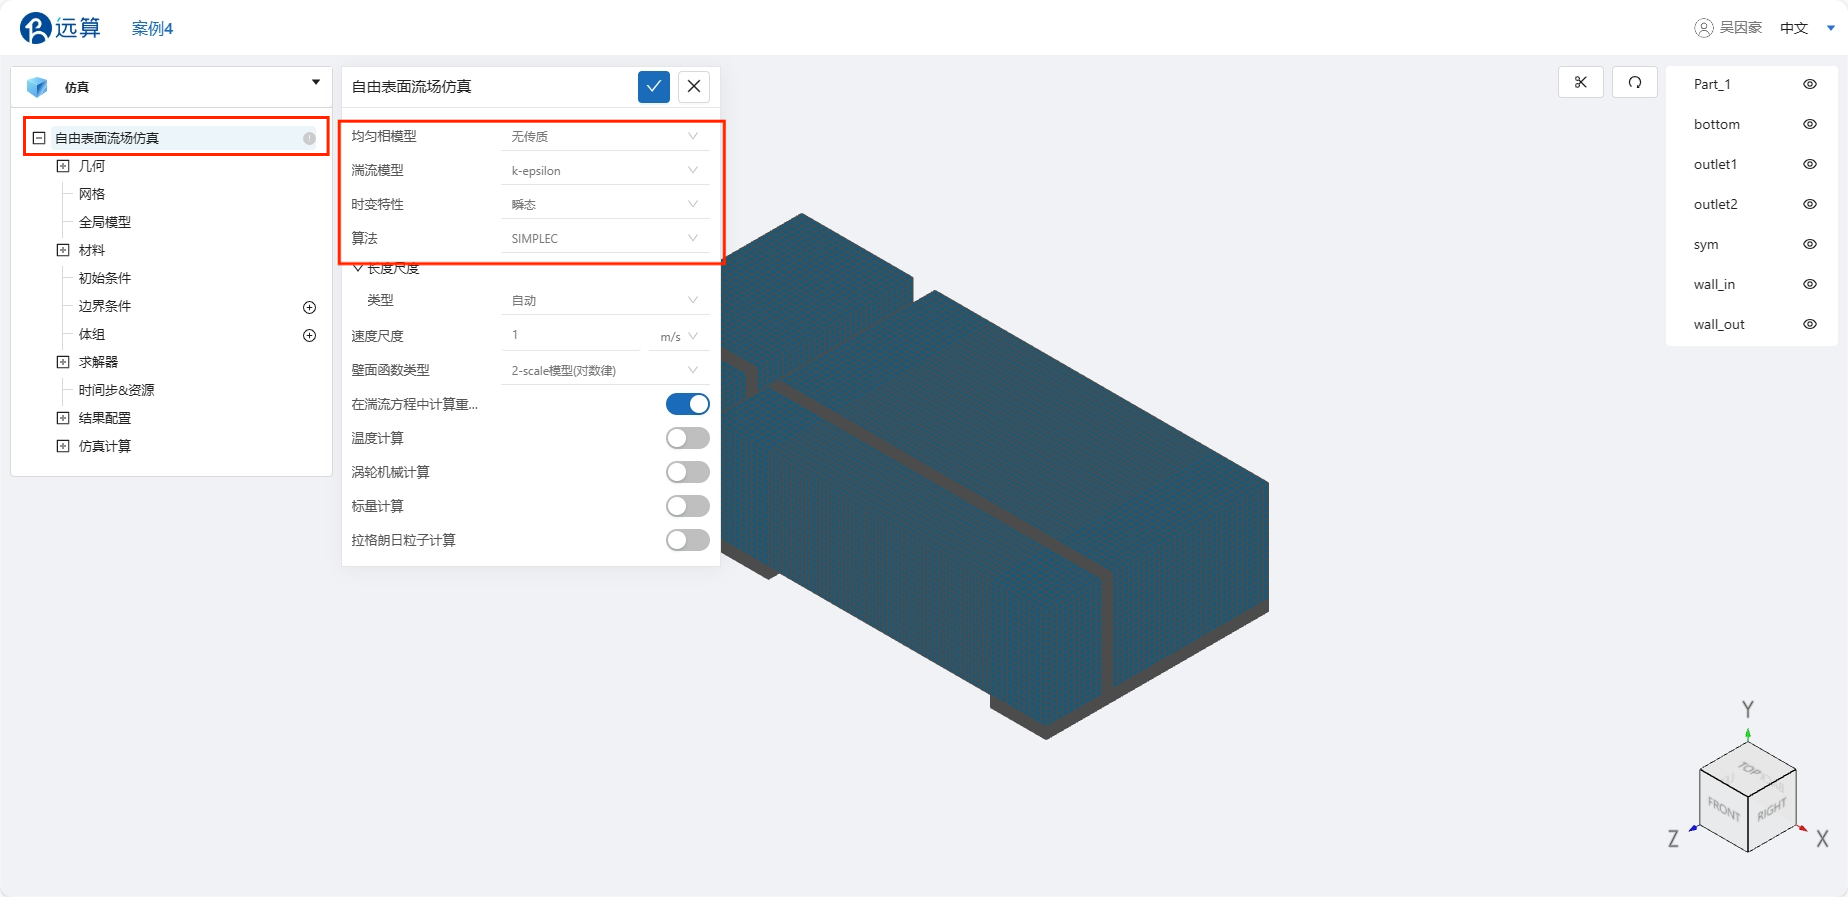Screen dimensions: 1848x897
Task: Select 全局模型 in the tree
Action: (x=105, y=222)
